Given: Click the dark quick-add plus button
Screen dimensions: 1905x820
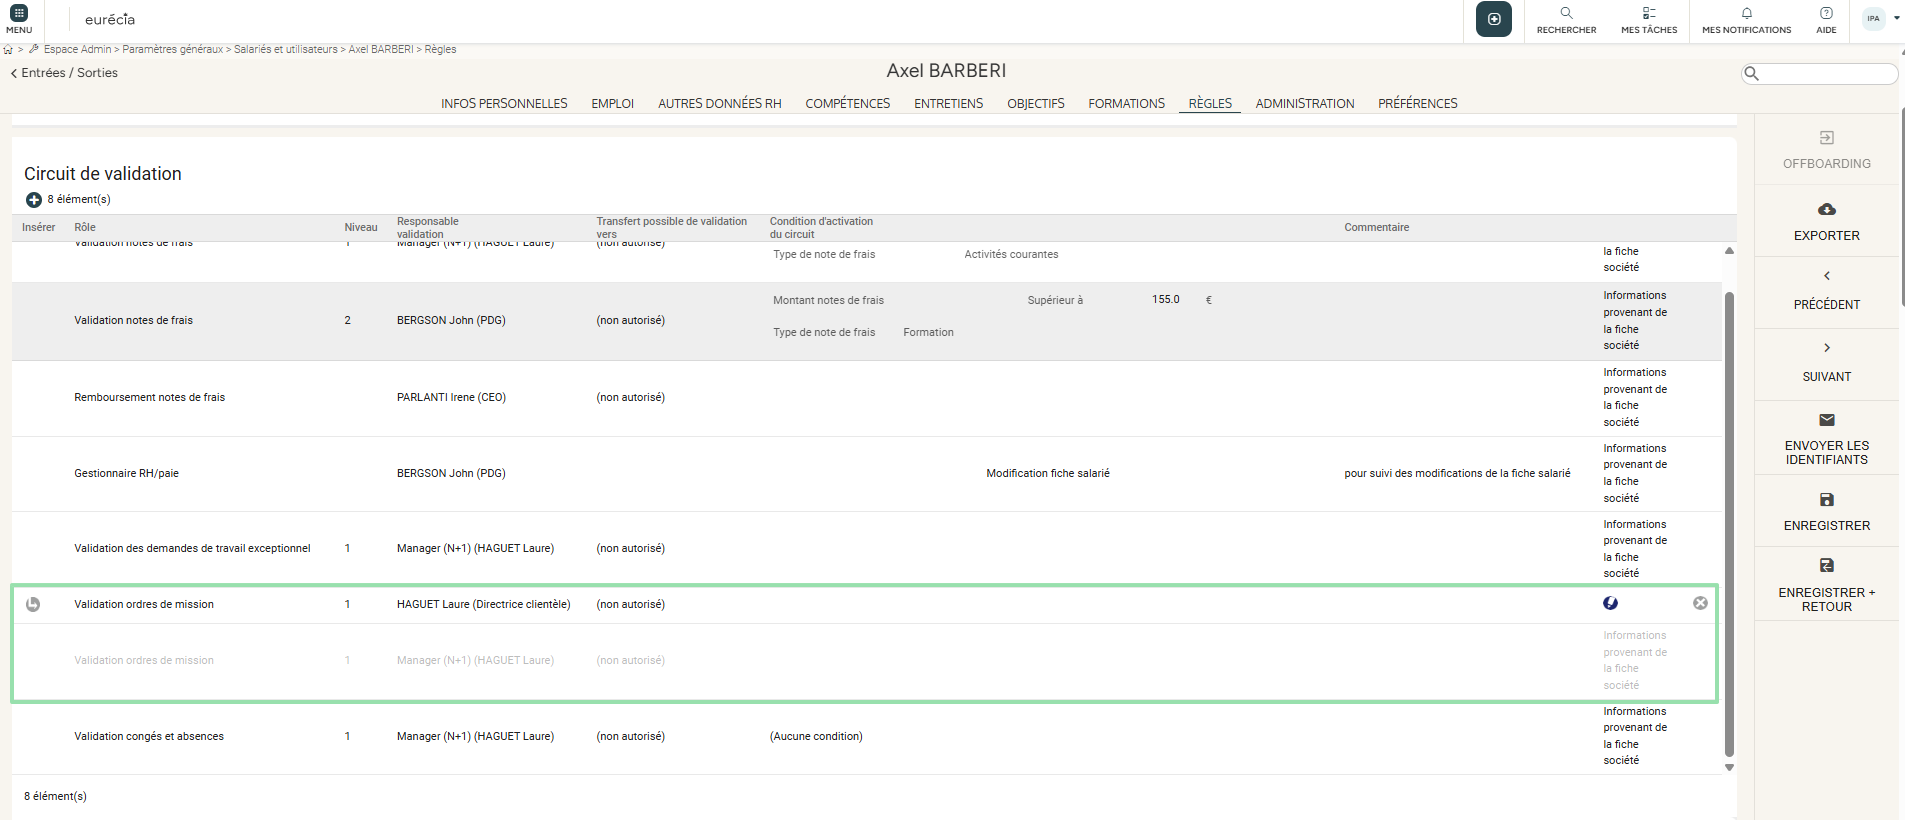Looking at the screenshot, I should coord(1493,19).
